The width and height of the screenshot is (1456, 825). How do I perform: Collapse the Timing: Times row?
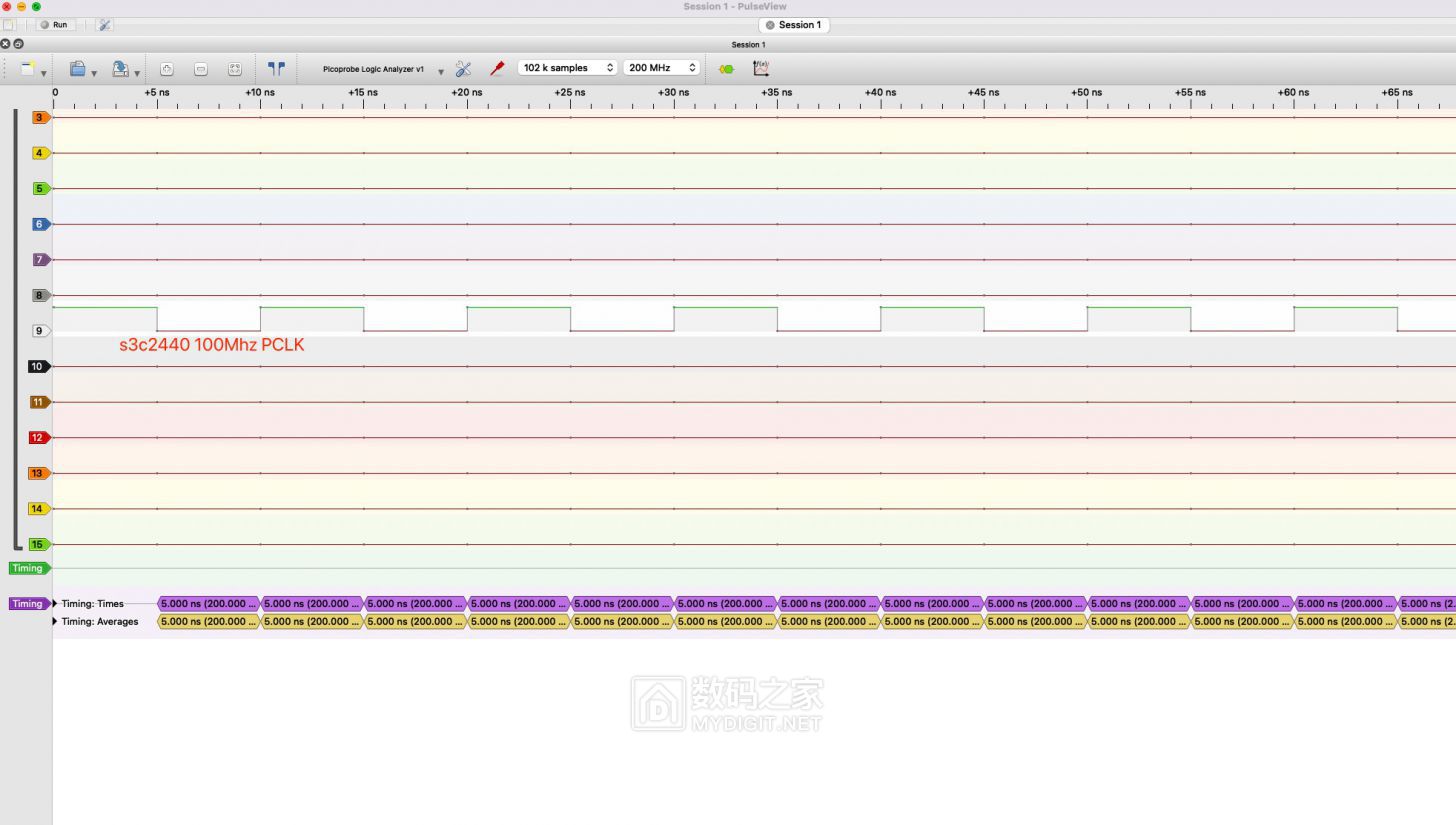coord(55,603)
